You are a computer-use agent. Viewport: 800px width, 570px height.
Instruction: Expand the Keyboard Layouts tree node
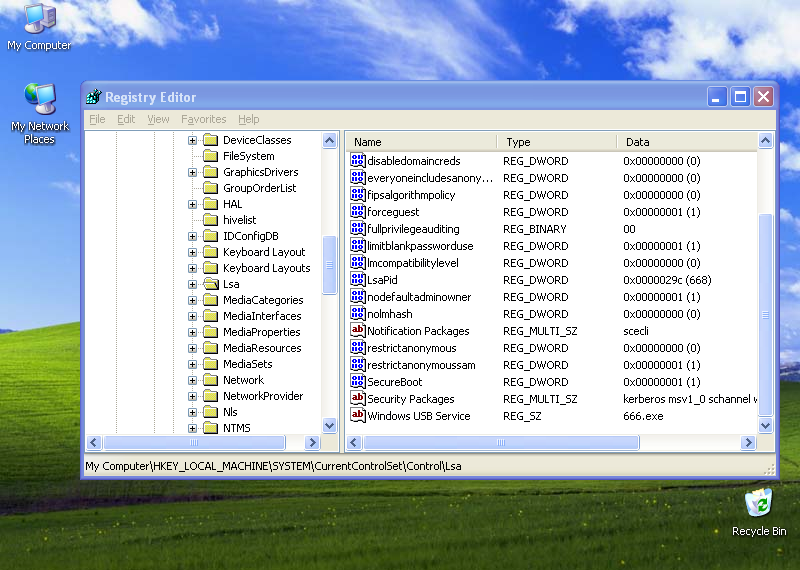(192, 268)
